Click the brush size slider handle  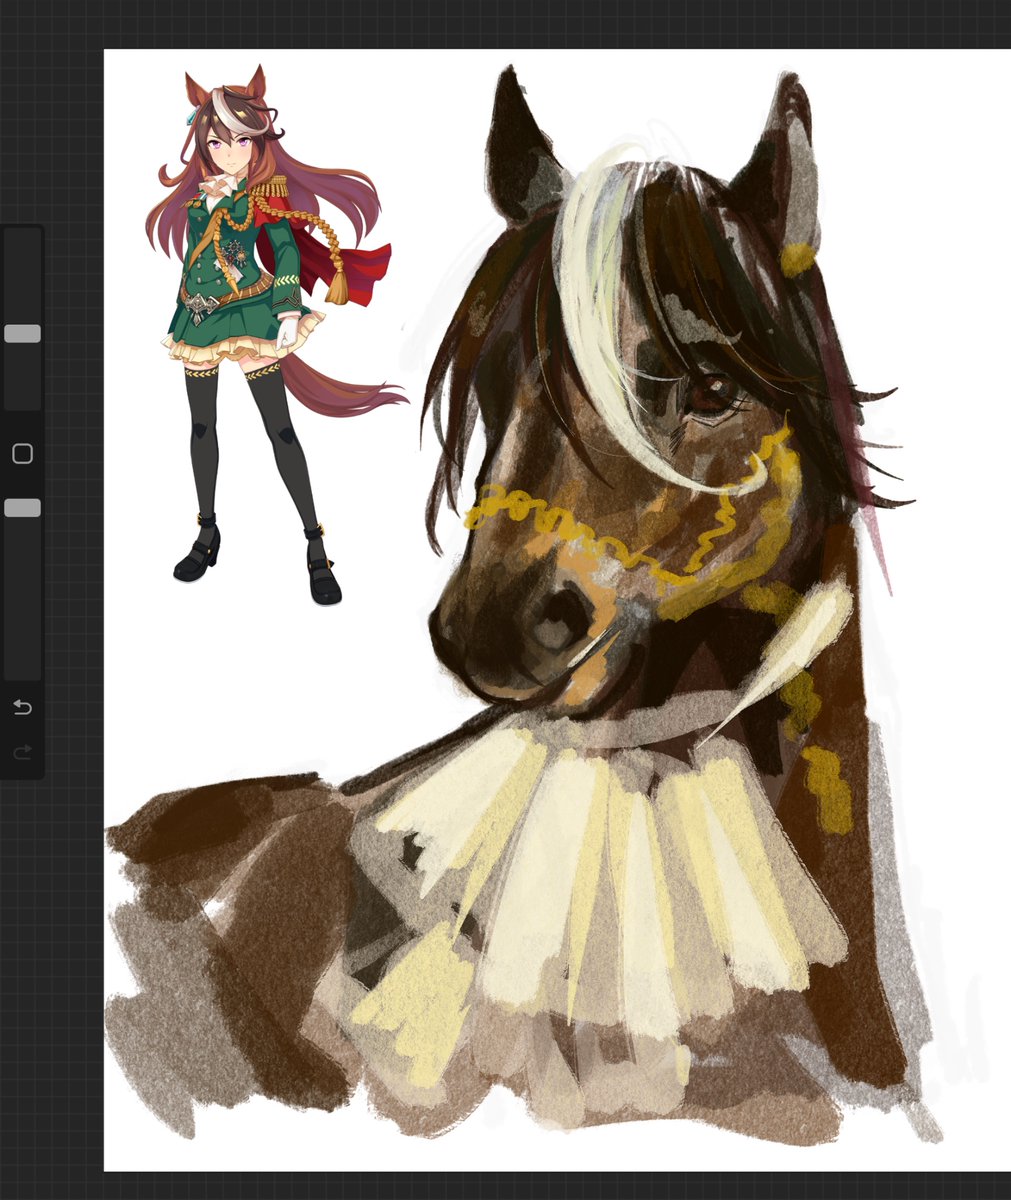coord(22,333)
